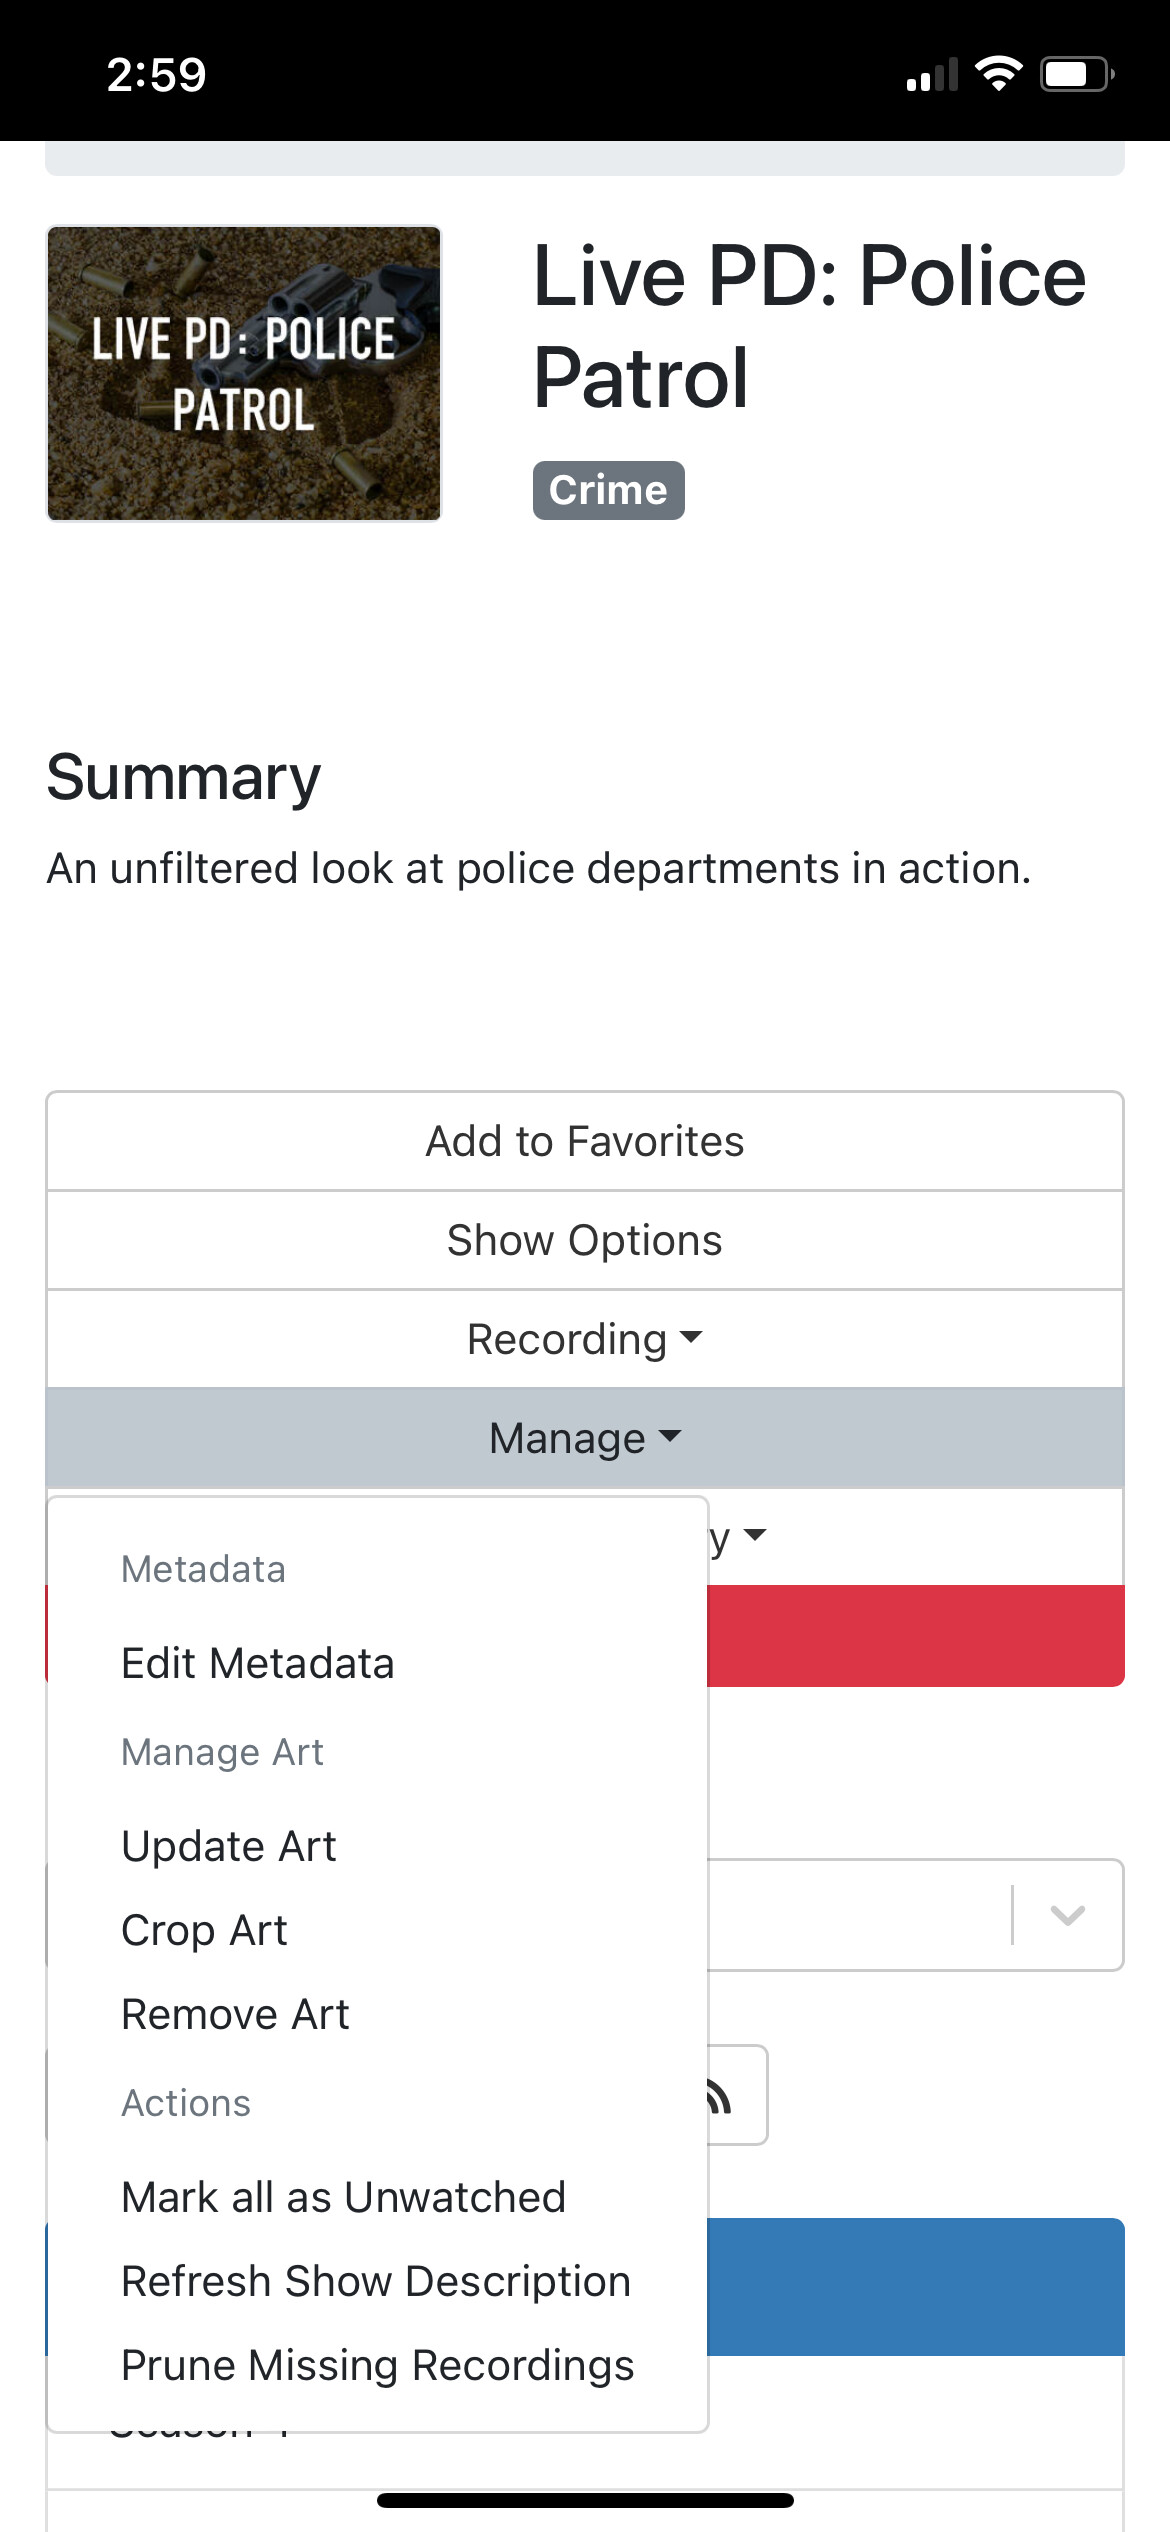Click Mark all as Unwatched
This screenshot has height=2532, width=1170.
(343, 2197)
